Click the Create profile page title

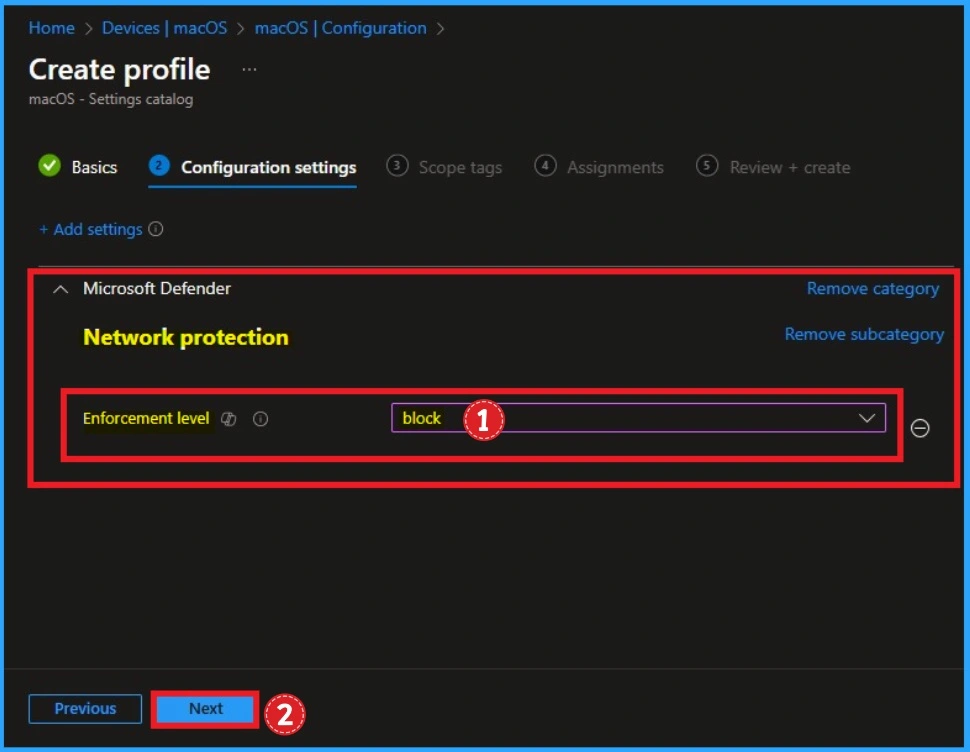coord(119,69)
